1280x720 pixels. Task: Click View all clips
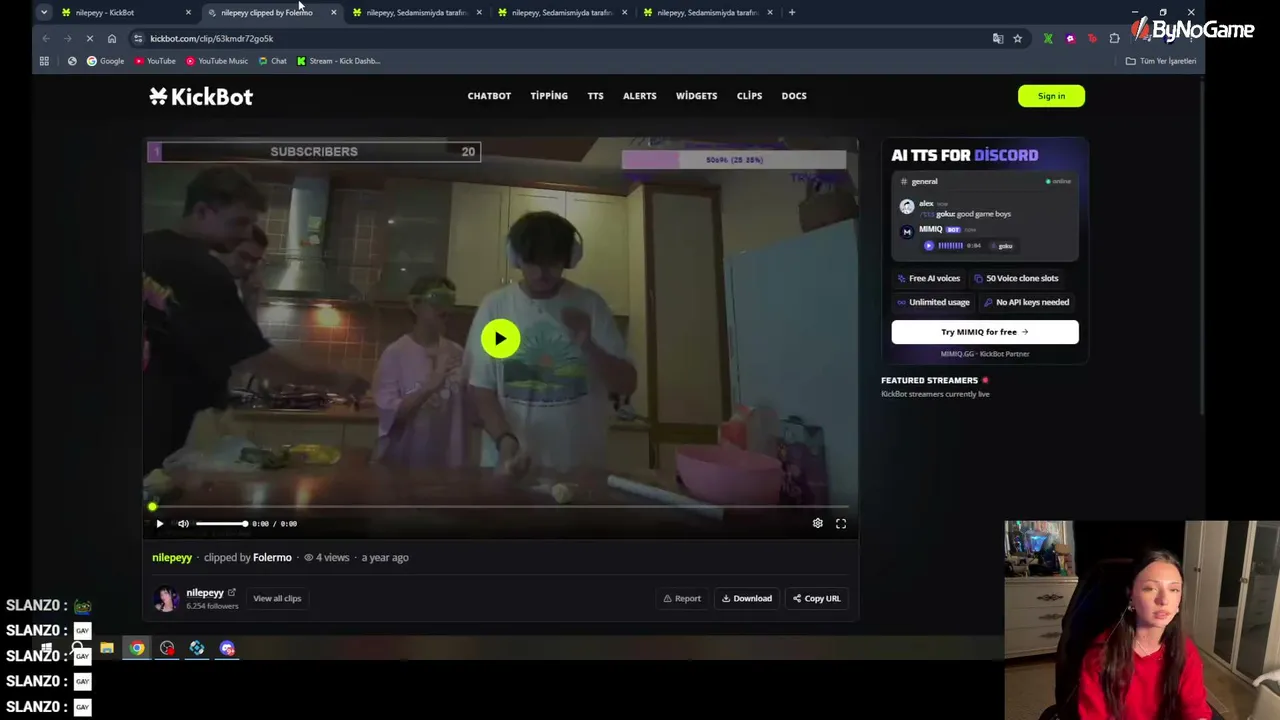(277, 598)
